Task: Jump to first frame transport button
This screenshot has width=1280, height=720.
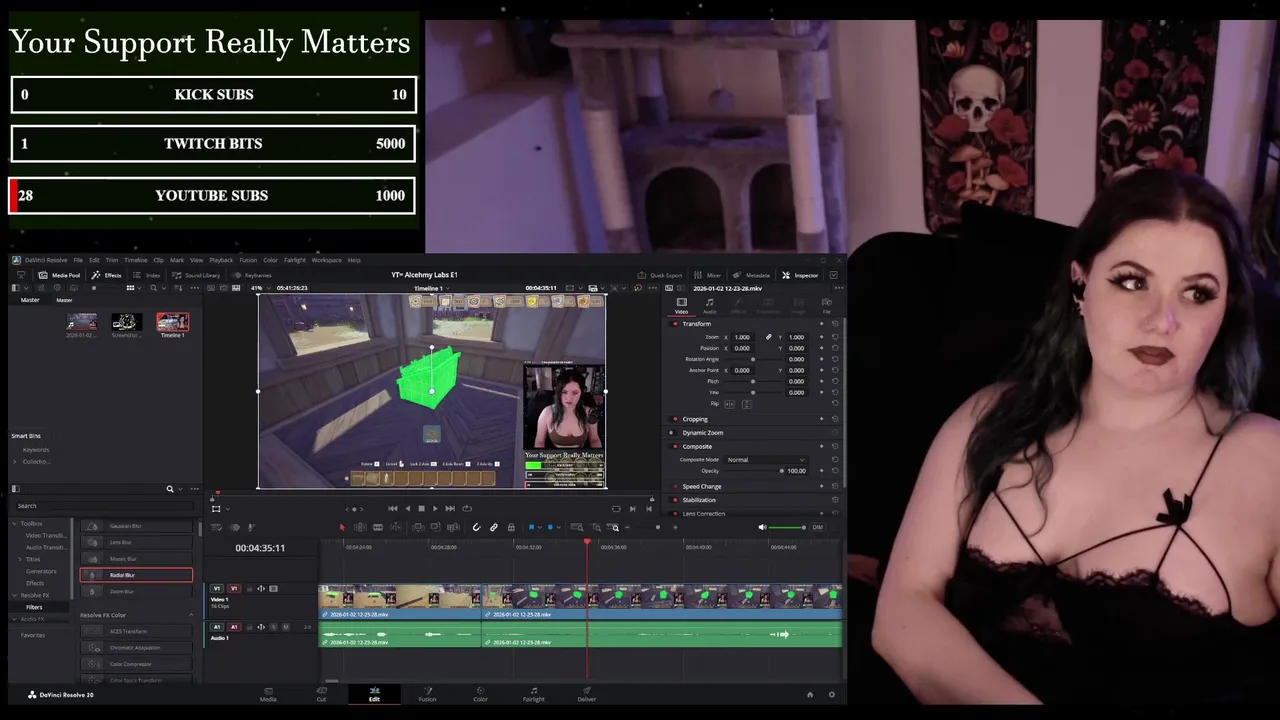Action: click(392, 508)
